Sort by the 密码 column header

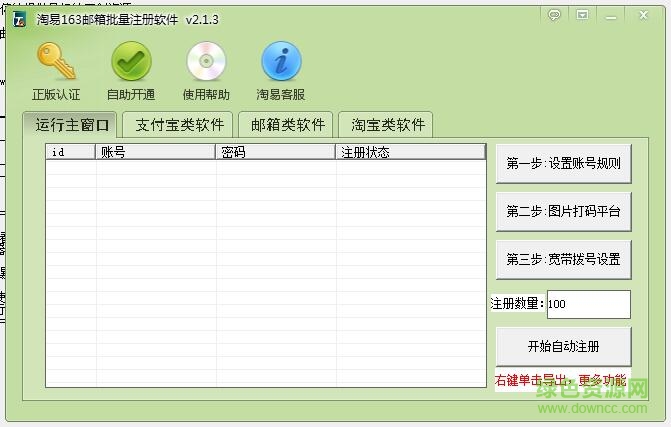coord(275,152)
